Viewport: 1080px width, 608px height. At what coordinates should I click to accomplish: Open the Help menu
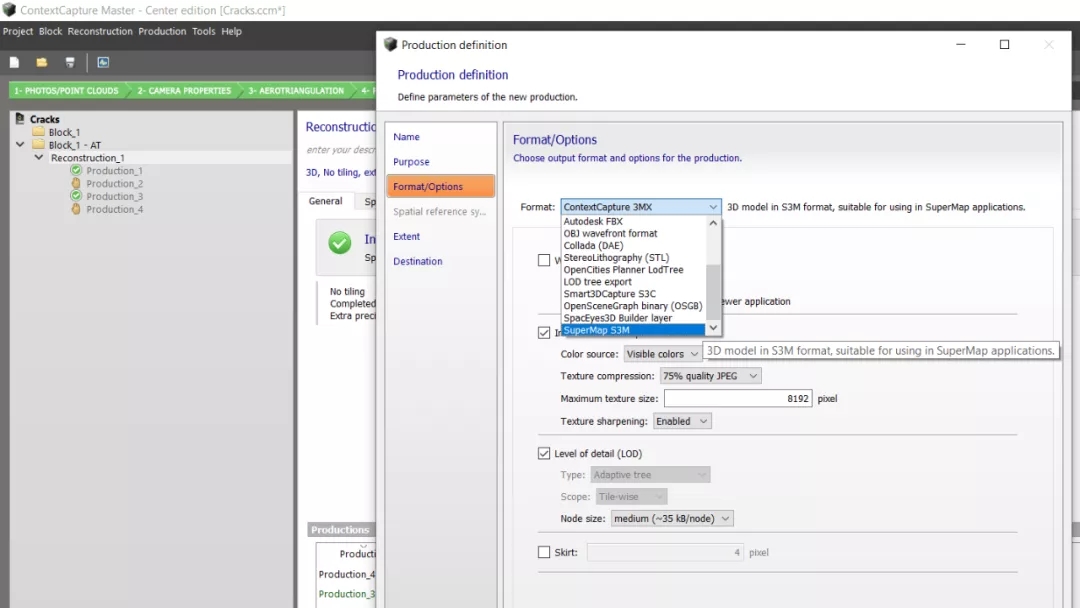point(231,31)
